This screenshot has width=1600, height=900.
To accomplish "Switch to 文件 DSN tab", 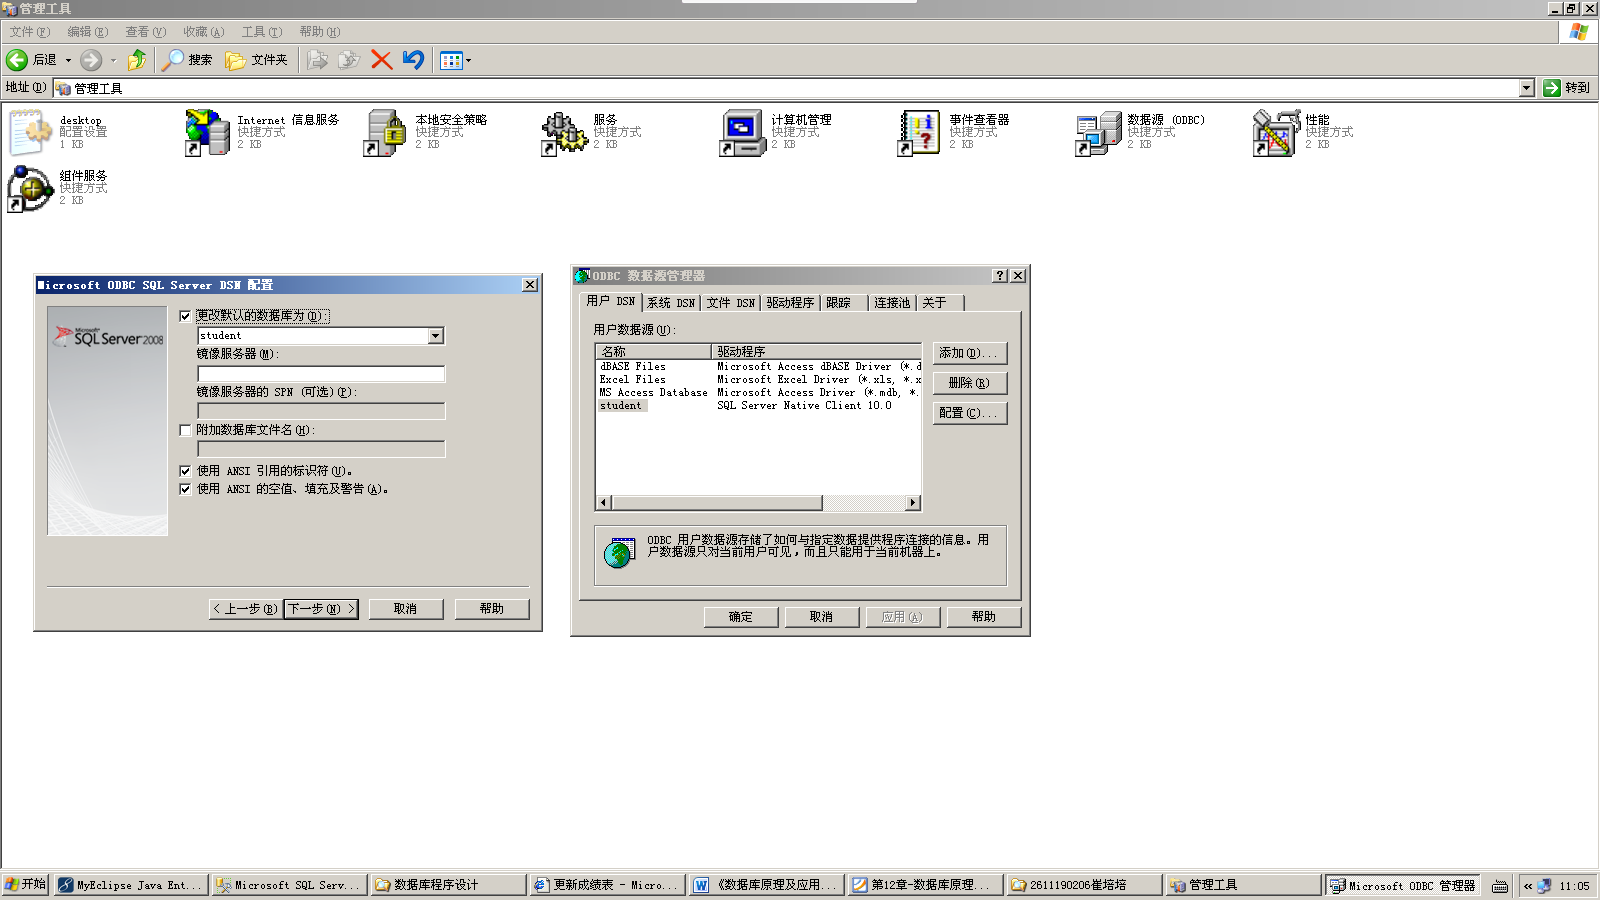I will pyautogui.click(x=730, y=303).
